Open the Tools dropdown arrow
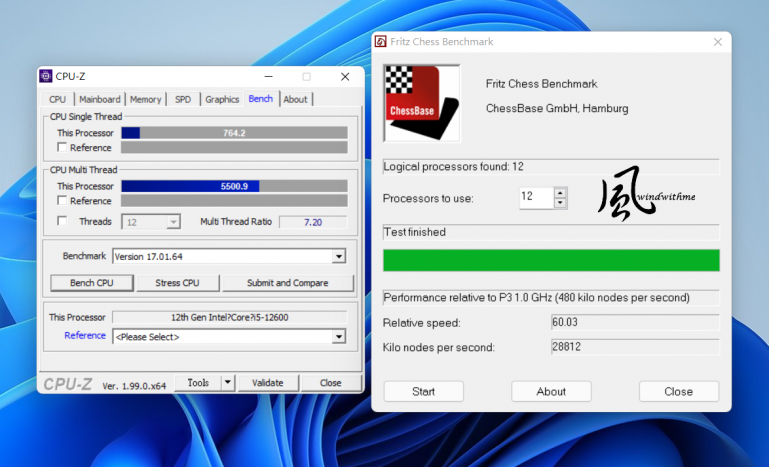The image size is (769, 467). coord(228,383)
